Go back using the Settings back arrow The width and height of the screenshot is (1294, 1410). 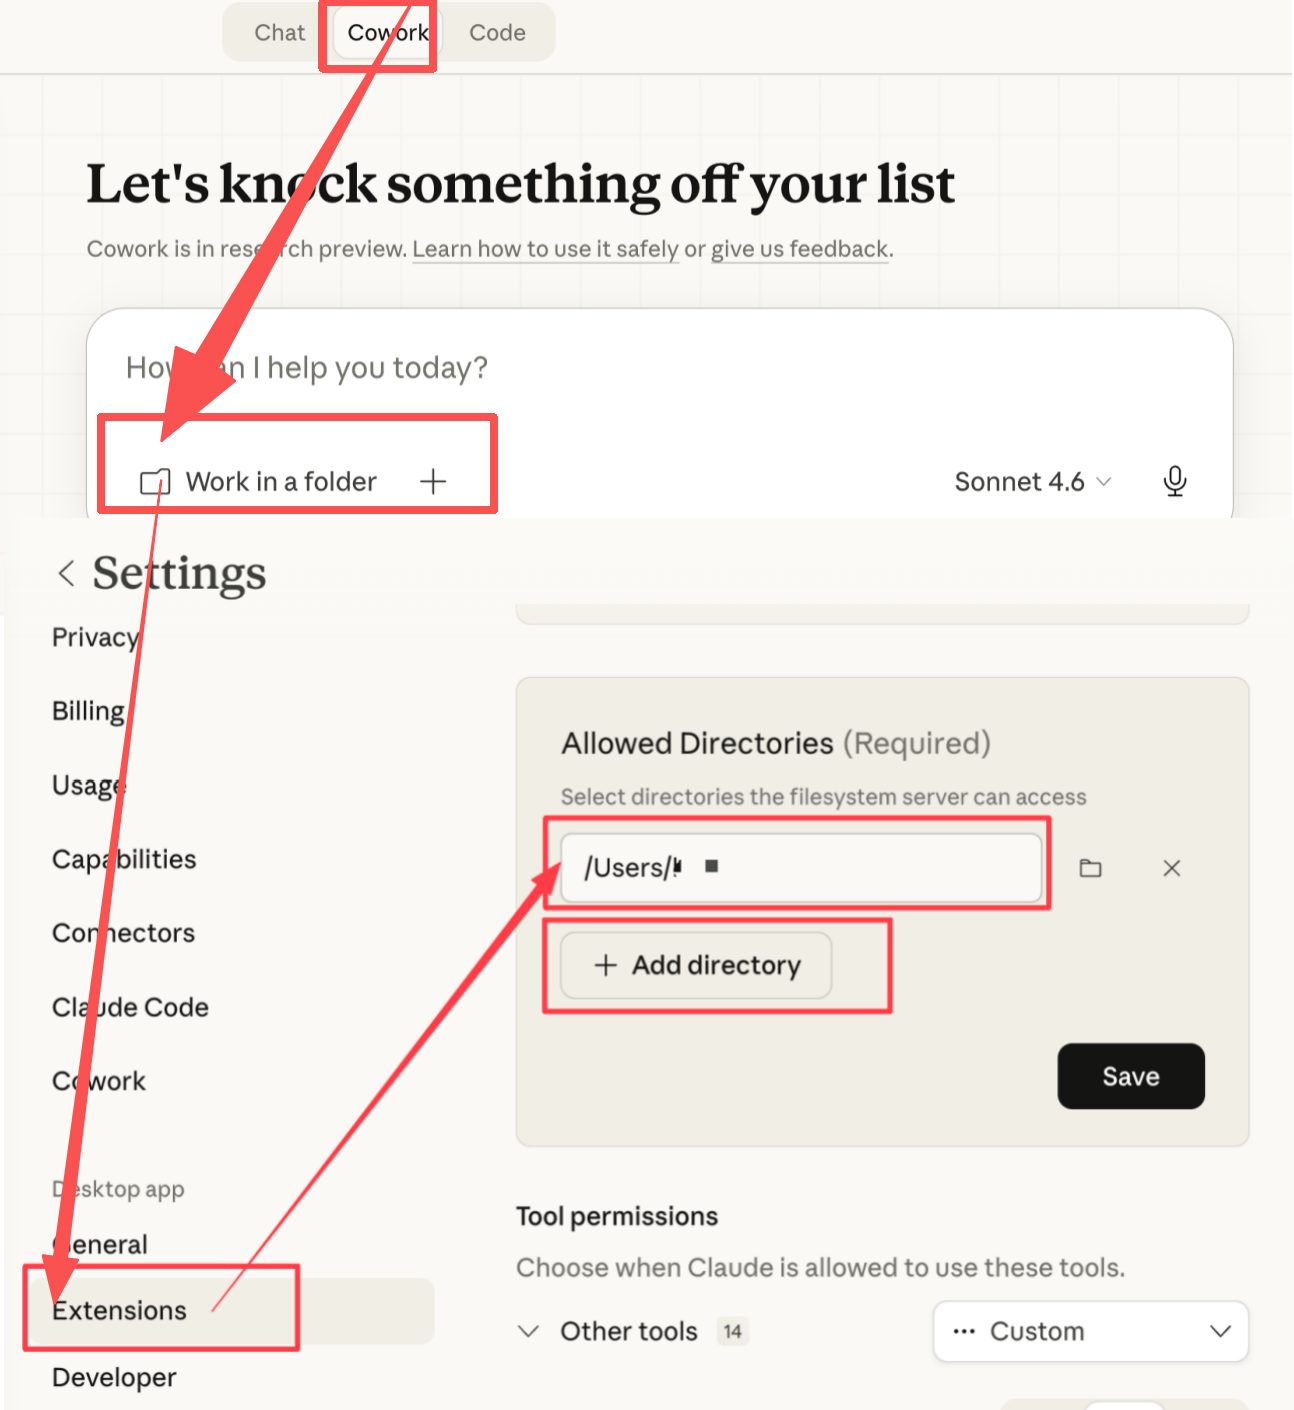tap(66, 574)
